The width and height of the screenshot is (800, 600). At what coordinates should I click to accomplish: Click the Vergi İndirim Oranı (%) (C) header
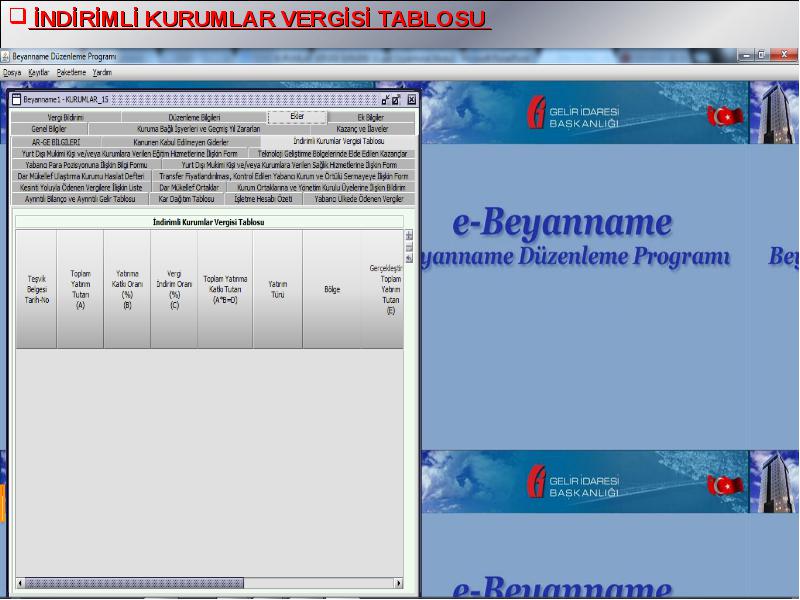click(x=174, y=289)
